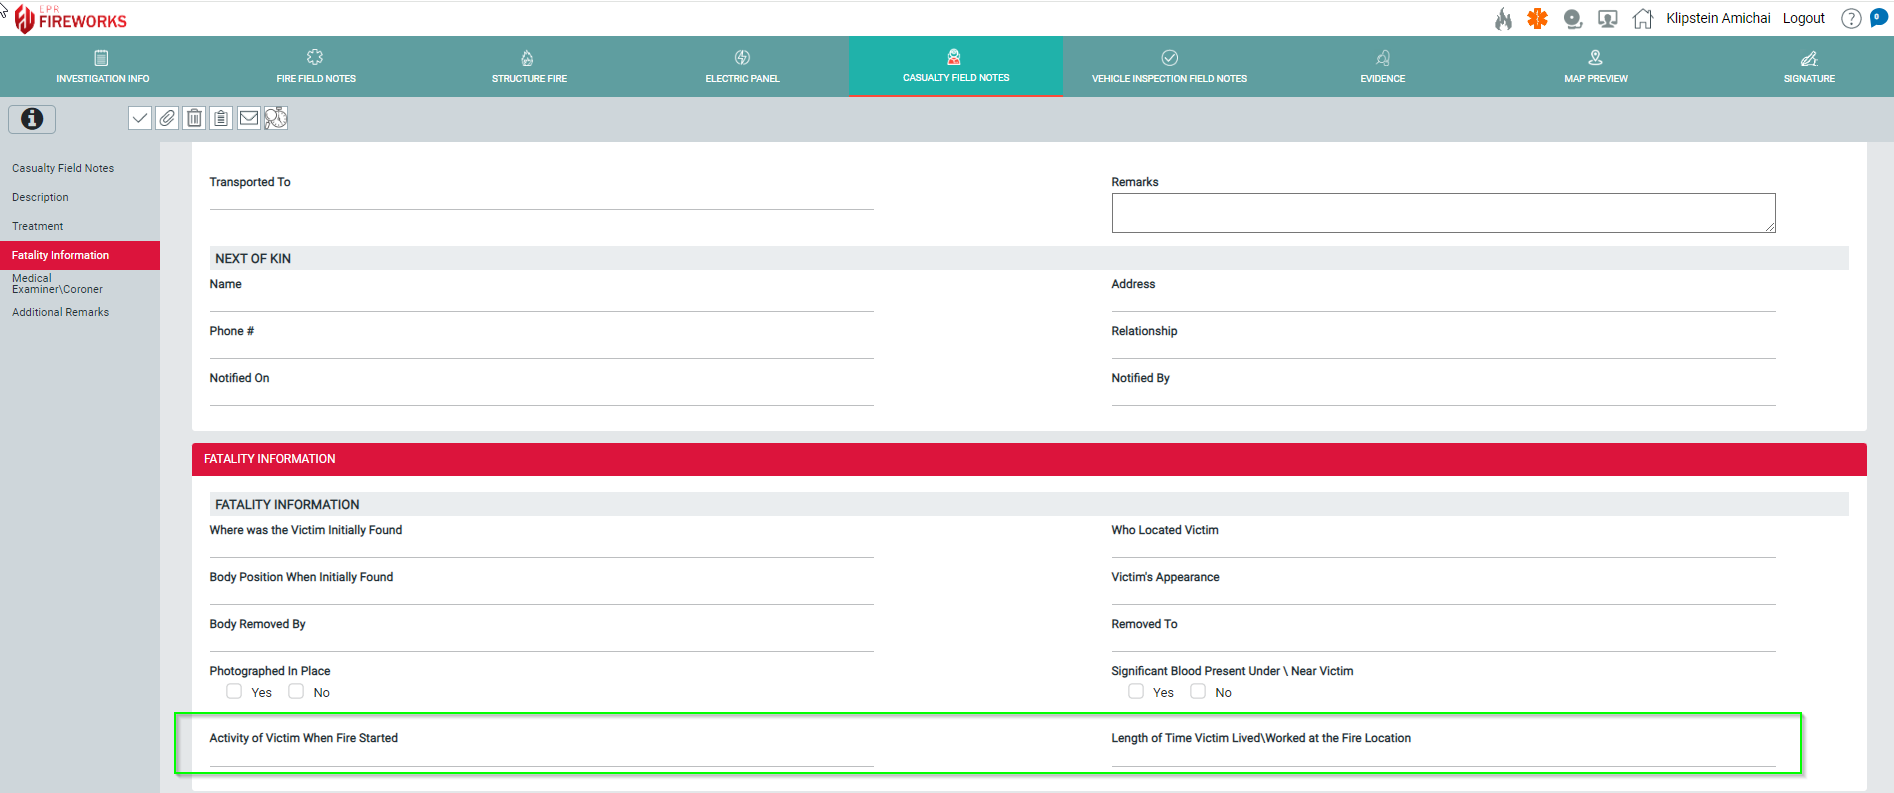Go to home via house icon
This screenshot has height=793, width=1894.
1642,18
